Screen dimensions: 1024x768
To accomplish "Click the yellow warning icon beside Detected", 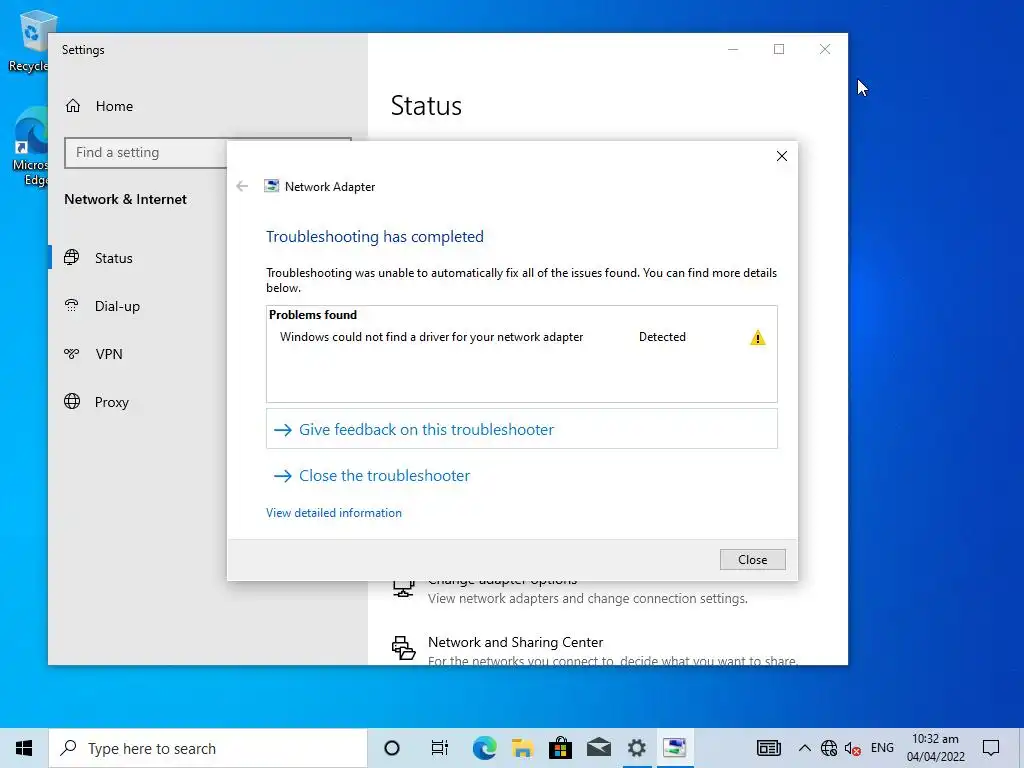I will click(758, 338).
